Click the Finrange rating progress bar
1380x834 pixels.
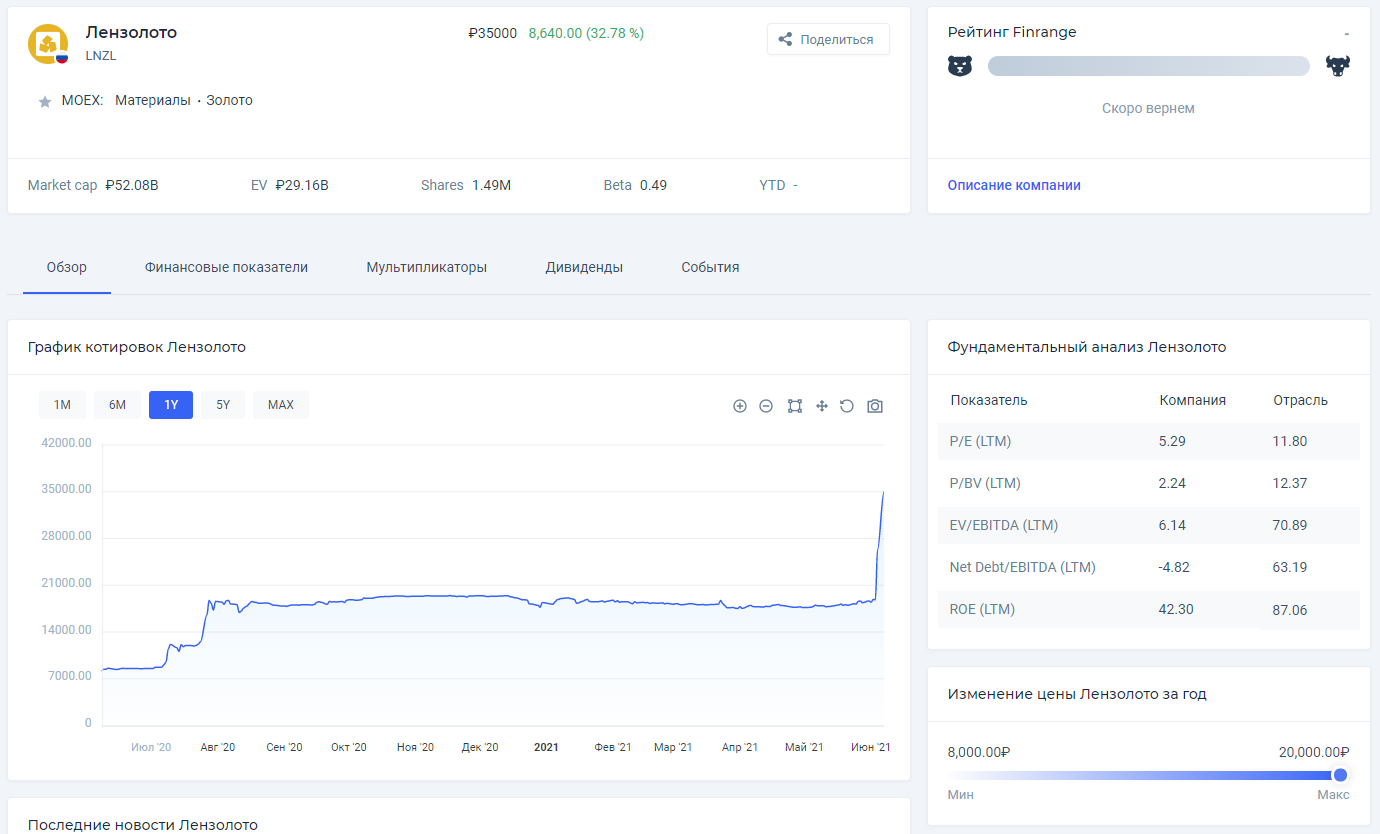1149,66
